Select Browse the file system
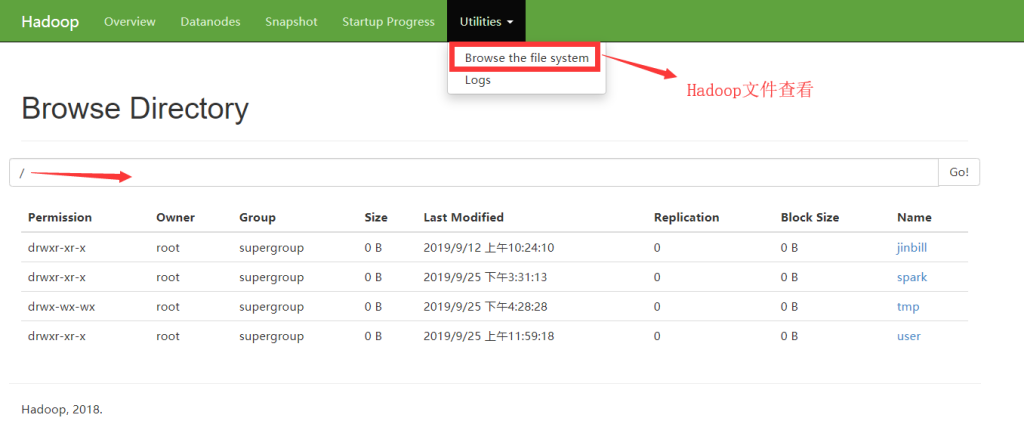Screen dimensions: 1024x421 (526, 58)
